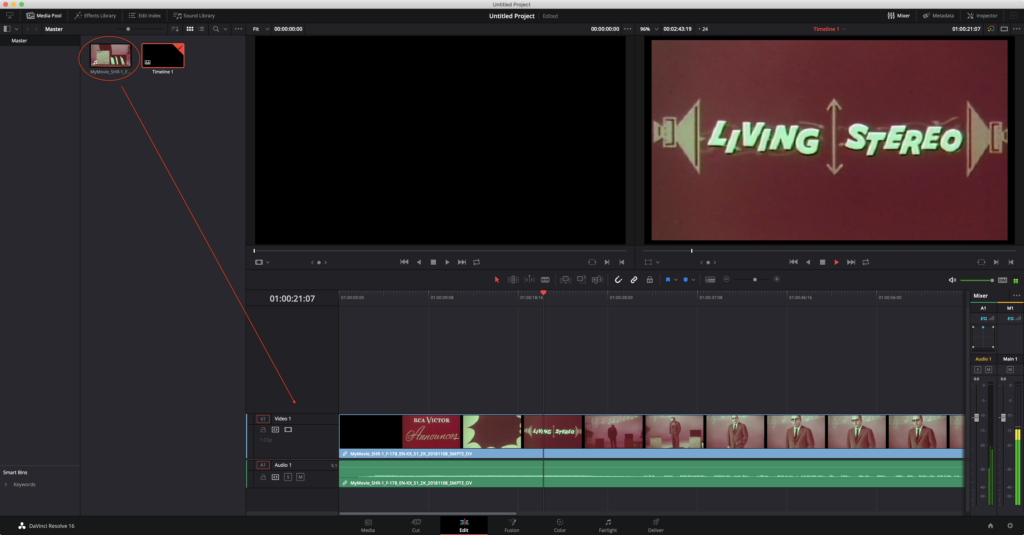Open timeline viewer 96% zoom dropdown

point(648,29)
